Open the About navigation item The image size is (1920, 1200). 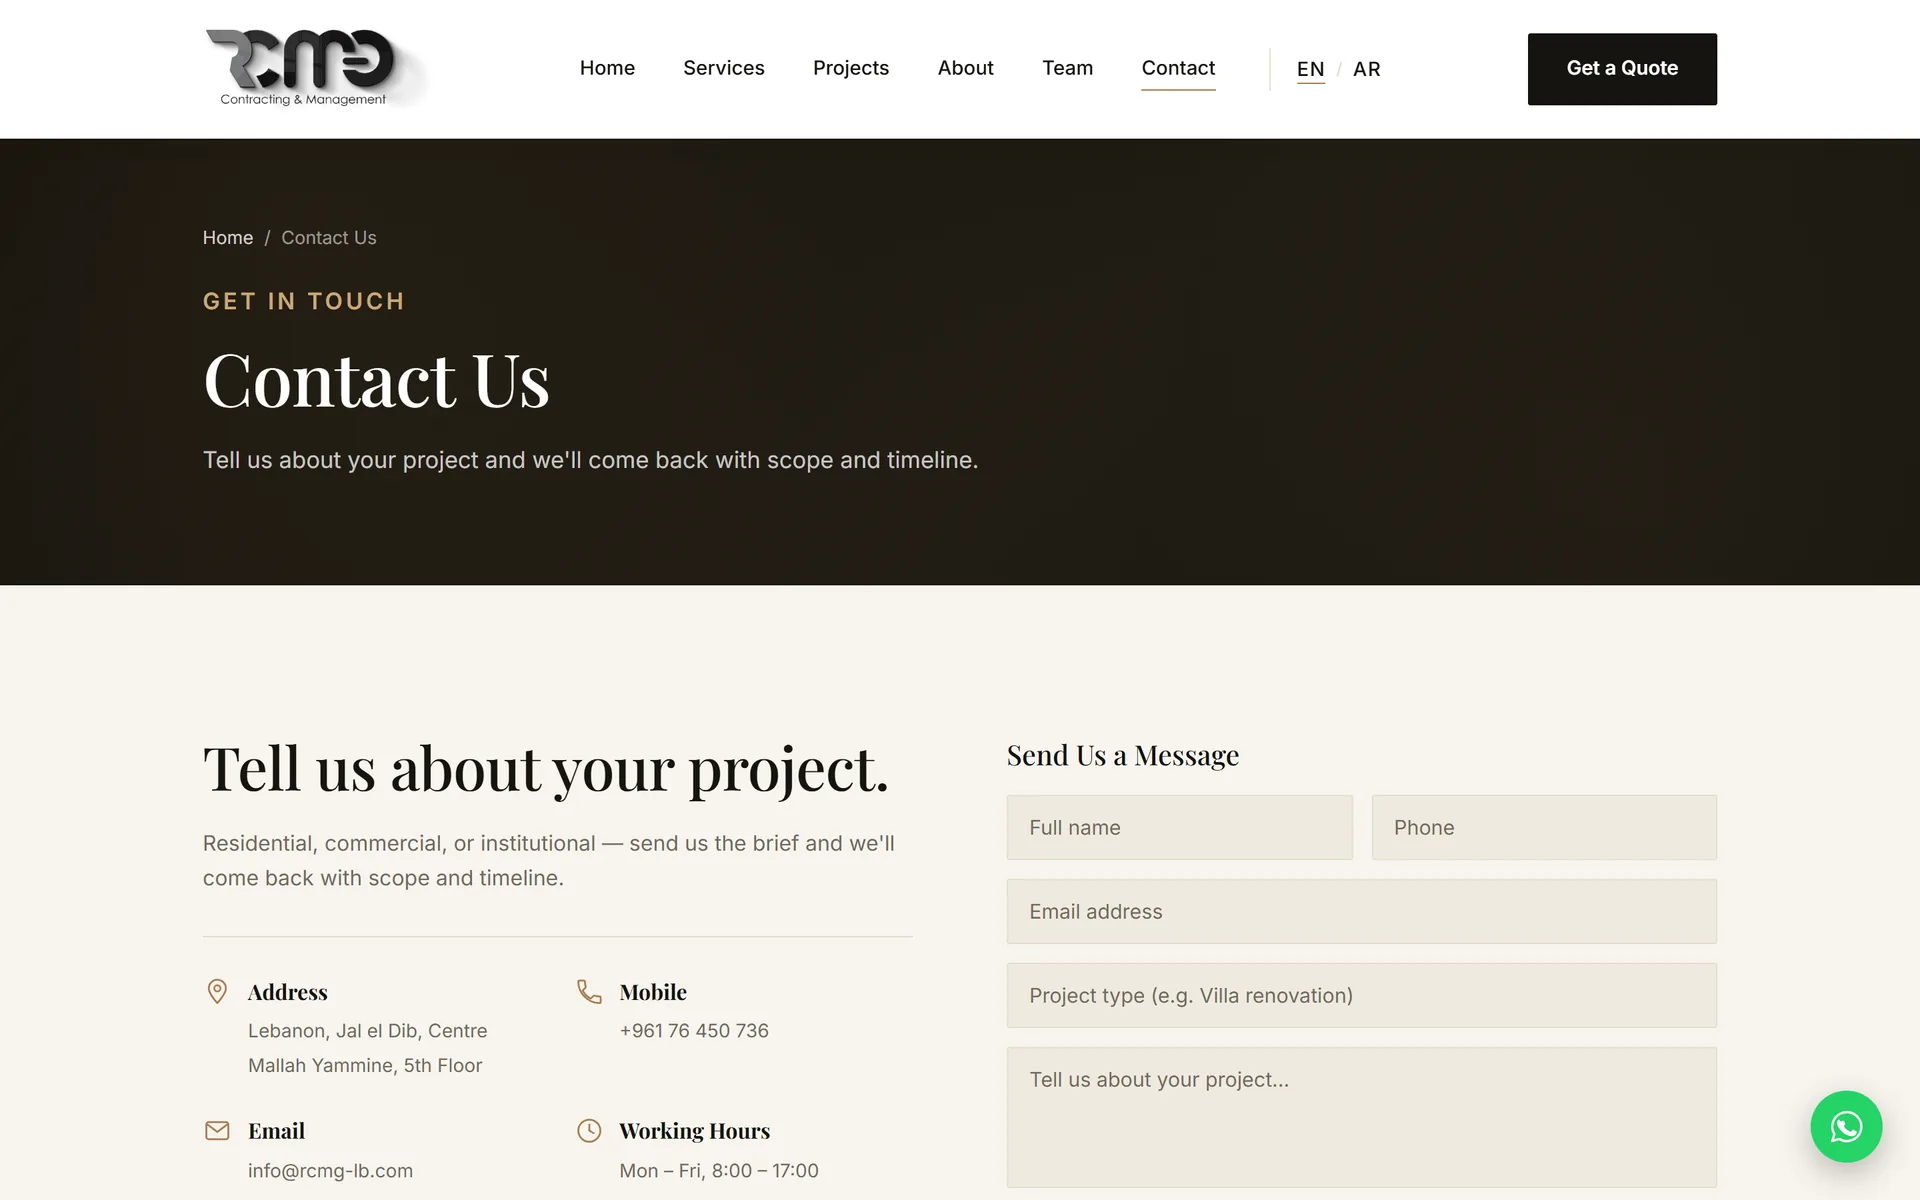tap(965, 68)
